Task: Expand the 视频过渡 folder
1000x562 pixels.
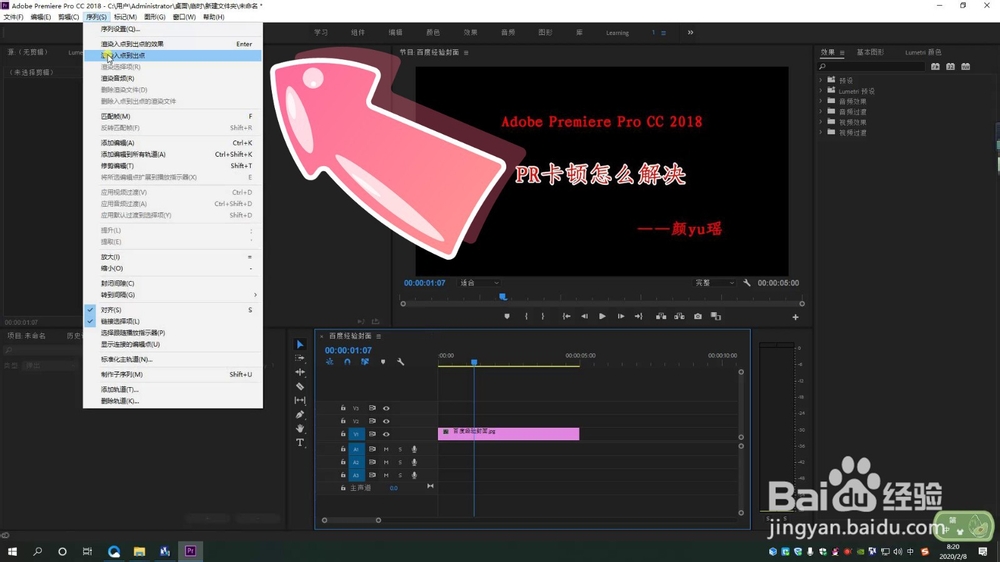Action: coord(821,133)
